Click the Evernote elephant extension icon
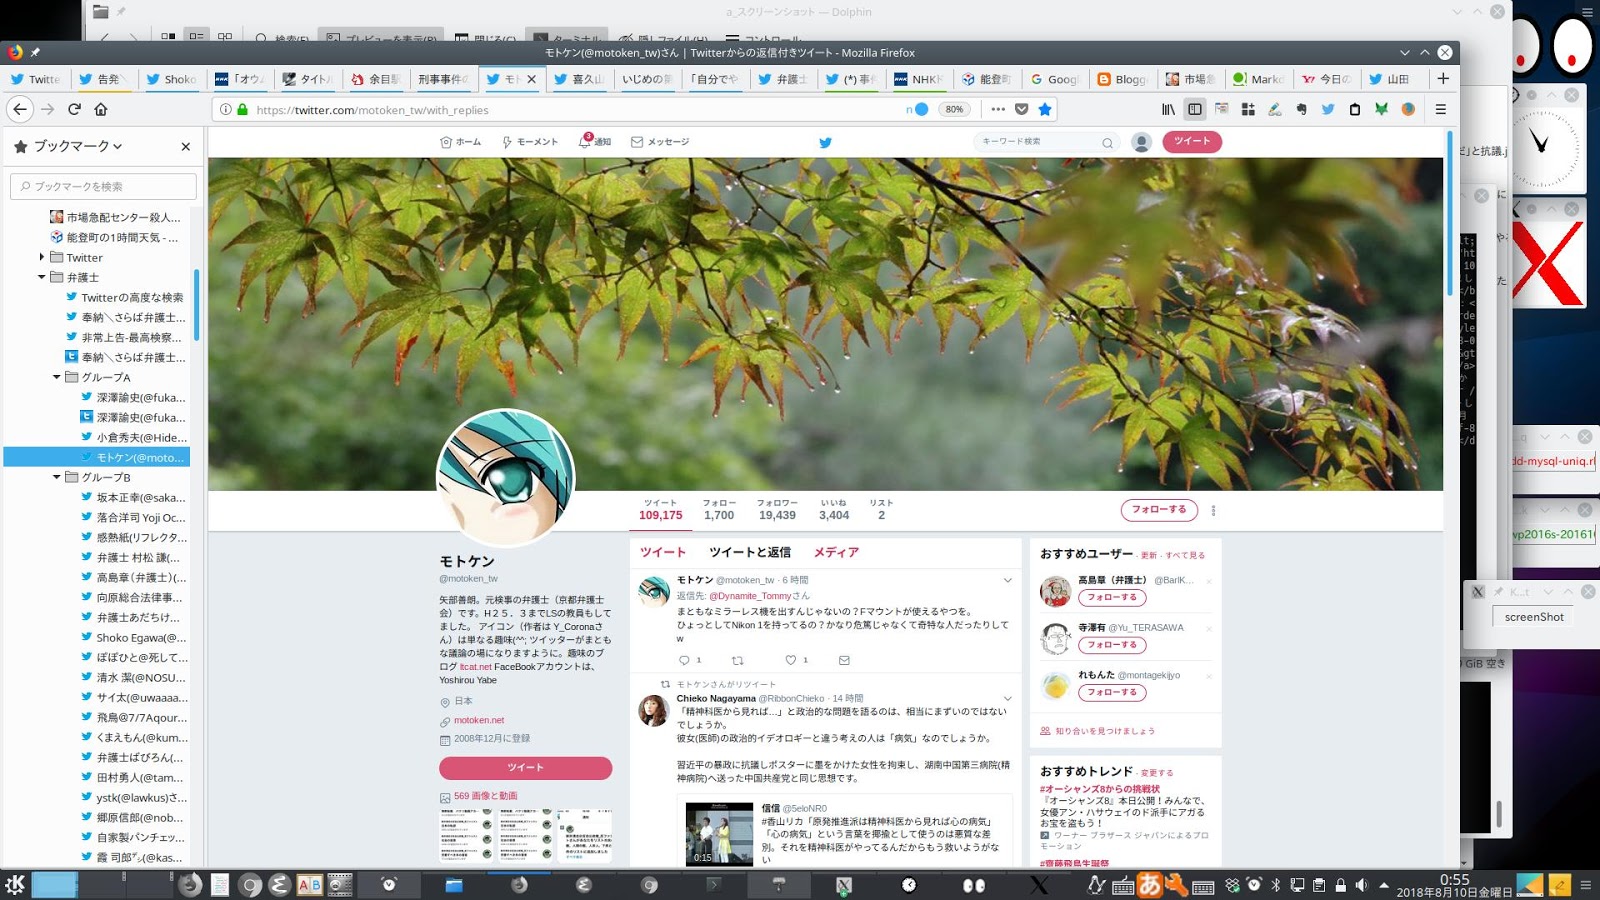 click(1301, 109)
